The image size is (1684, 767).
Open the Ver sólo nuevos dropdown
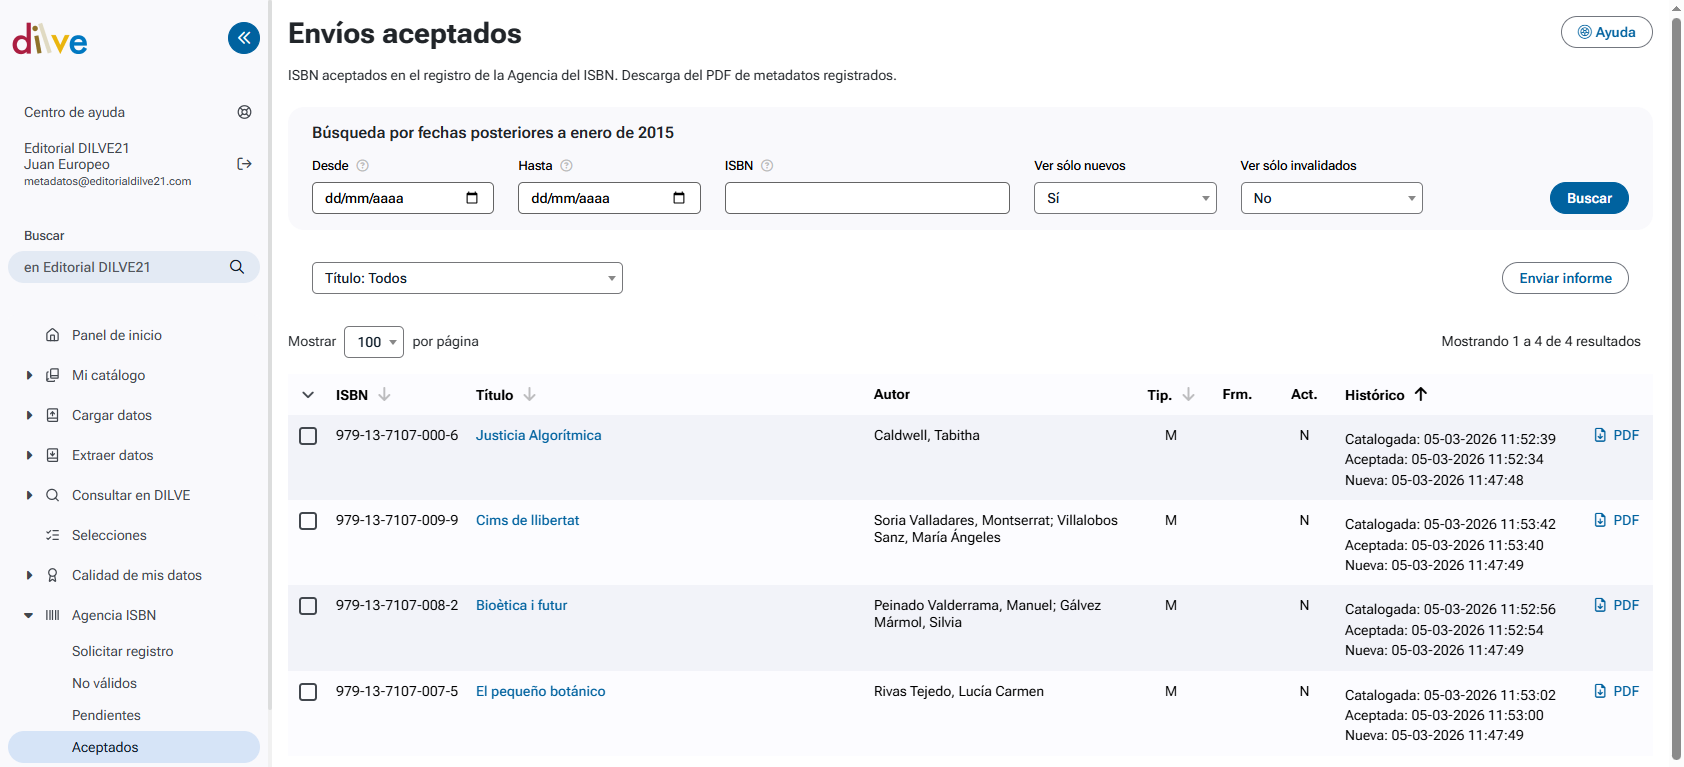[1124, 198]
